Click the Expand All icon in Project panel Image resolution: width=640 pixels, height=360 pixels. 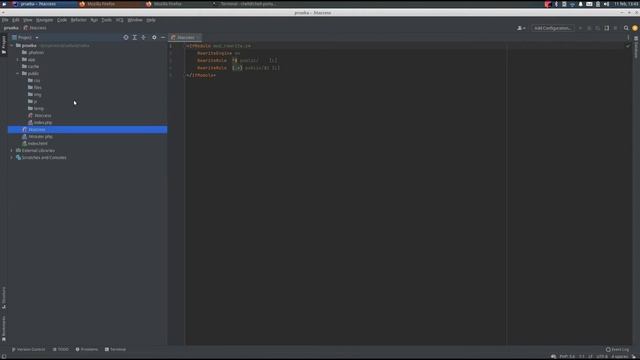[x=135, y=37]
